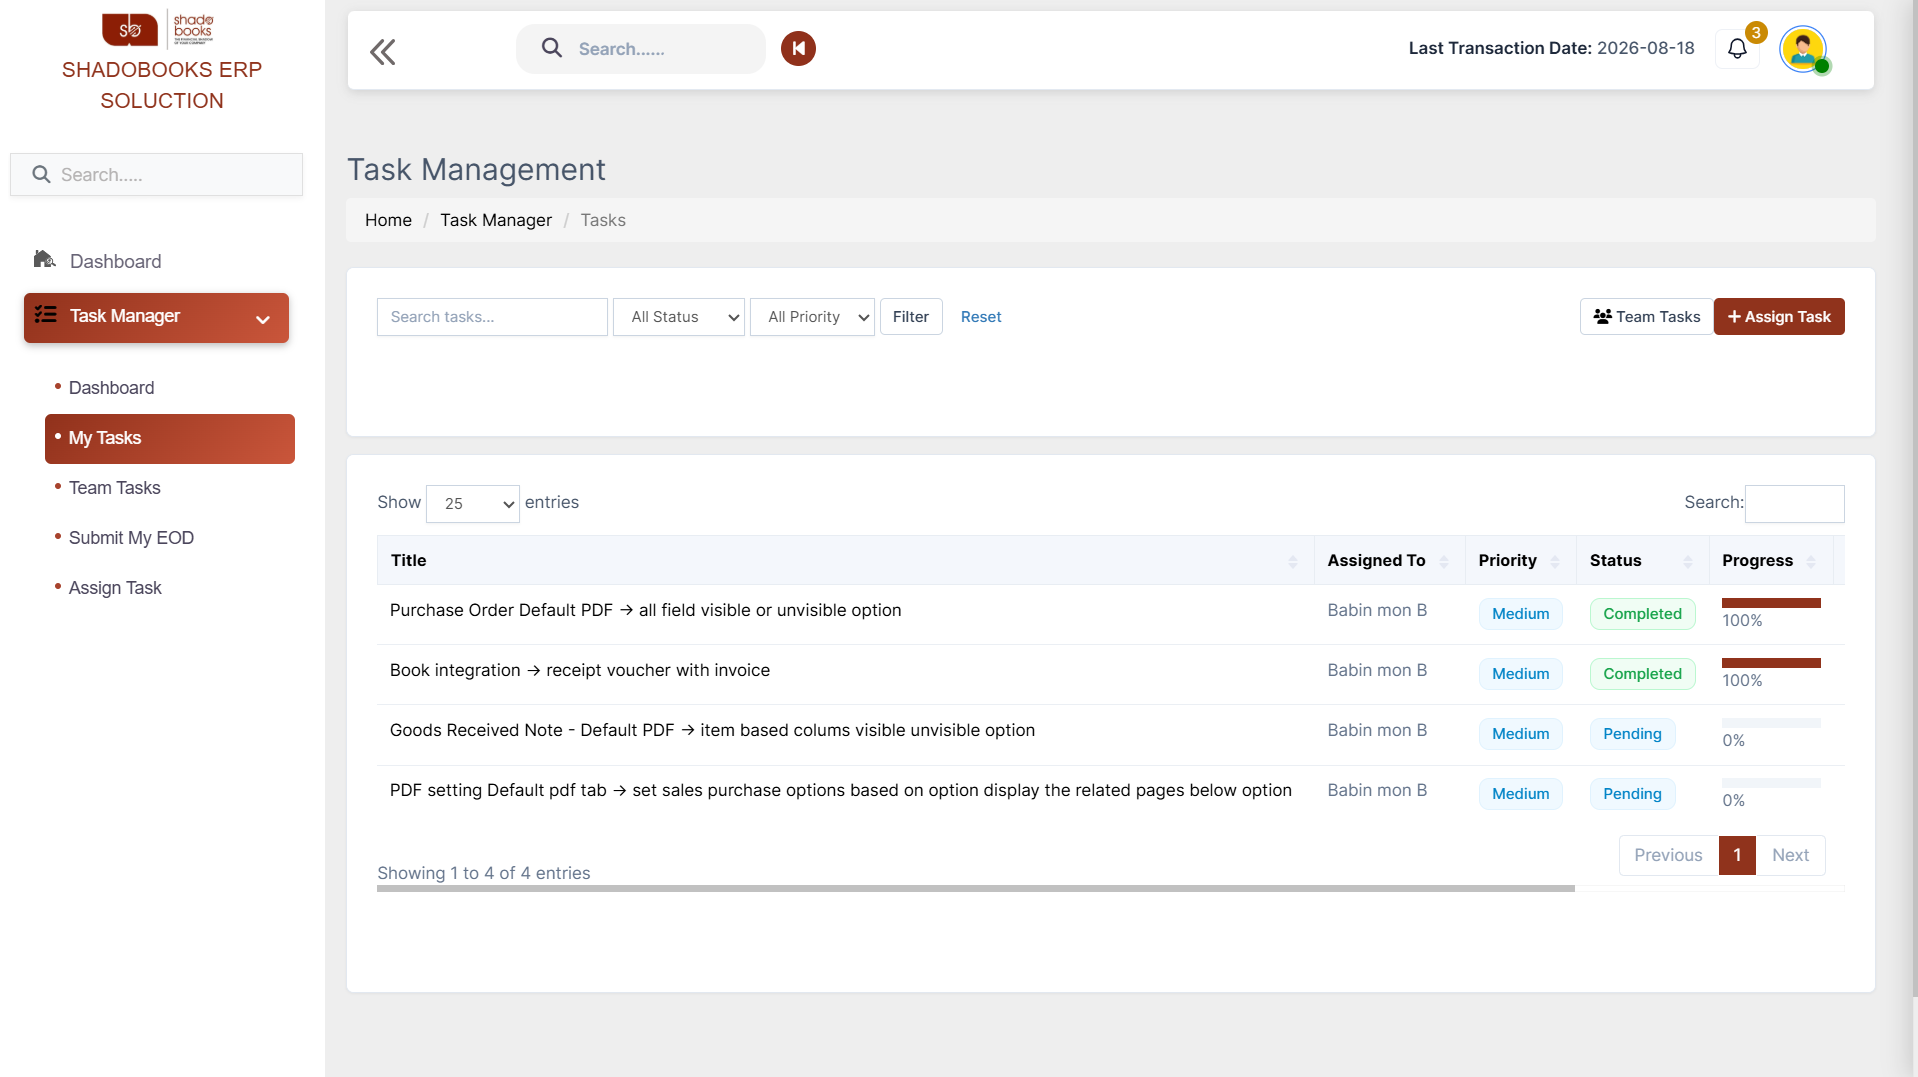Open user profile avatar
Image resolution: width=1918 pixels, height=1077 pixels.
click(1803, 48)
